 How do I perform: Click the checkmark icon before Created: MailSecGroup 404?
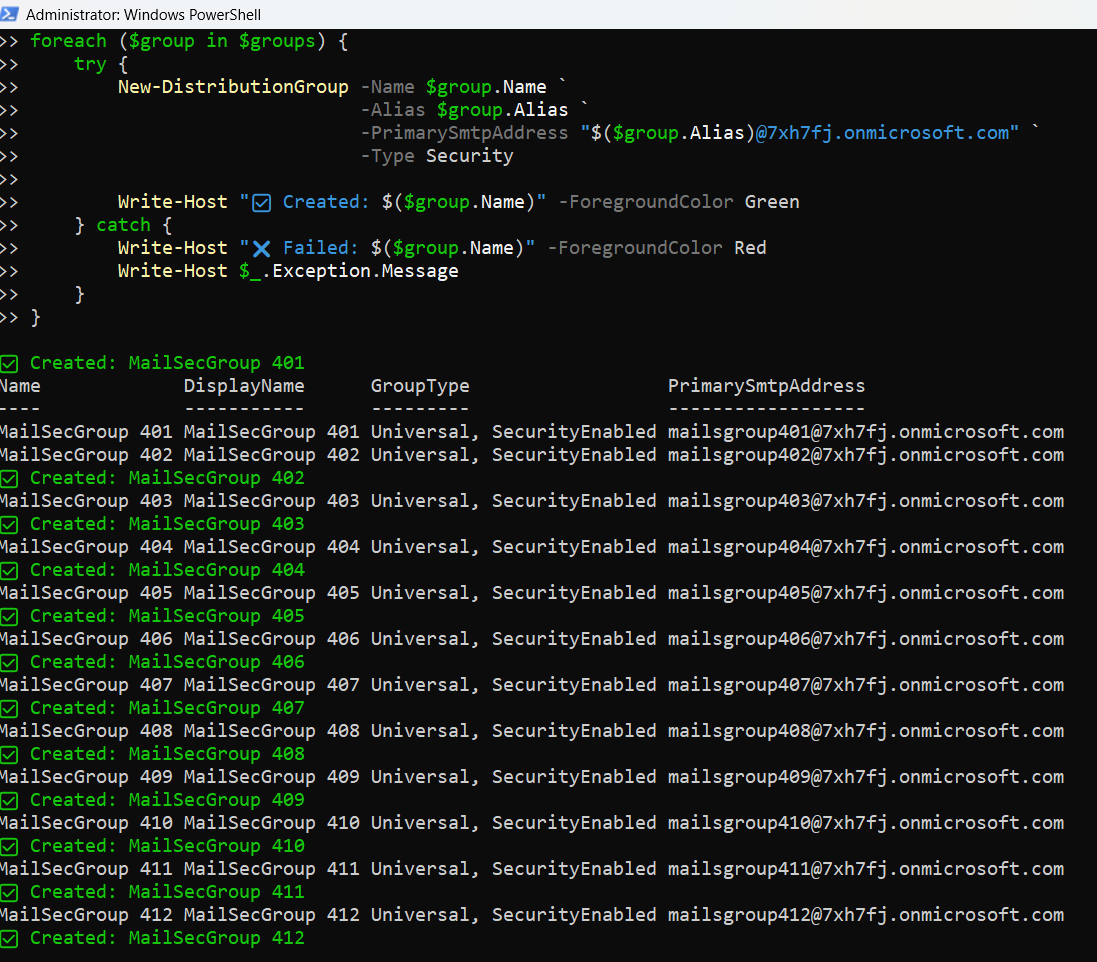(9, 570)
